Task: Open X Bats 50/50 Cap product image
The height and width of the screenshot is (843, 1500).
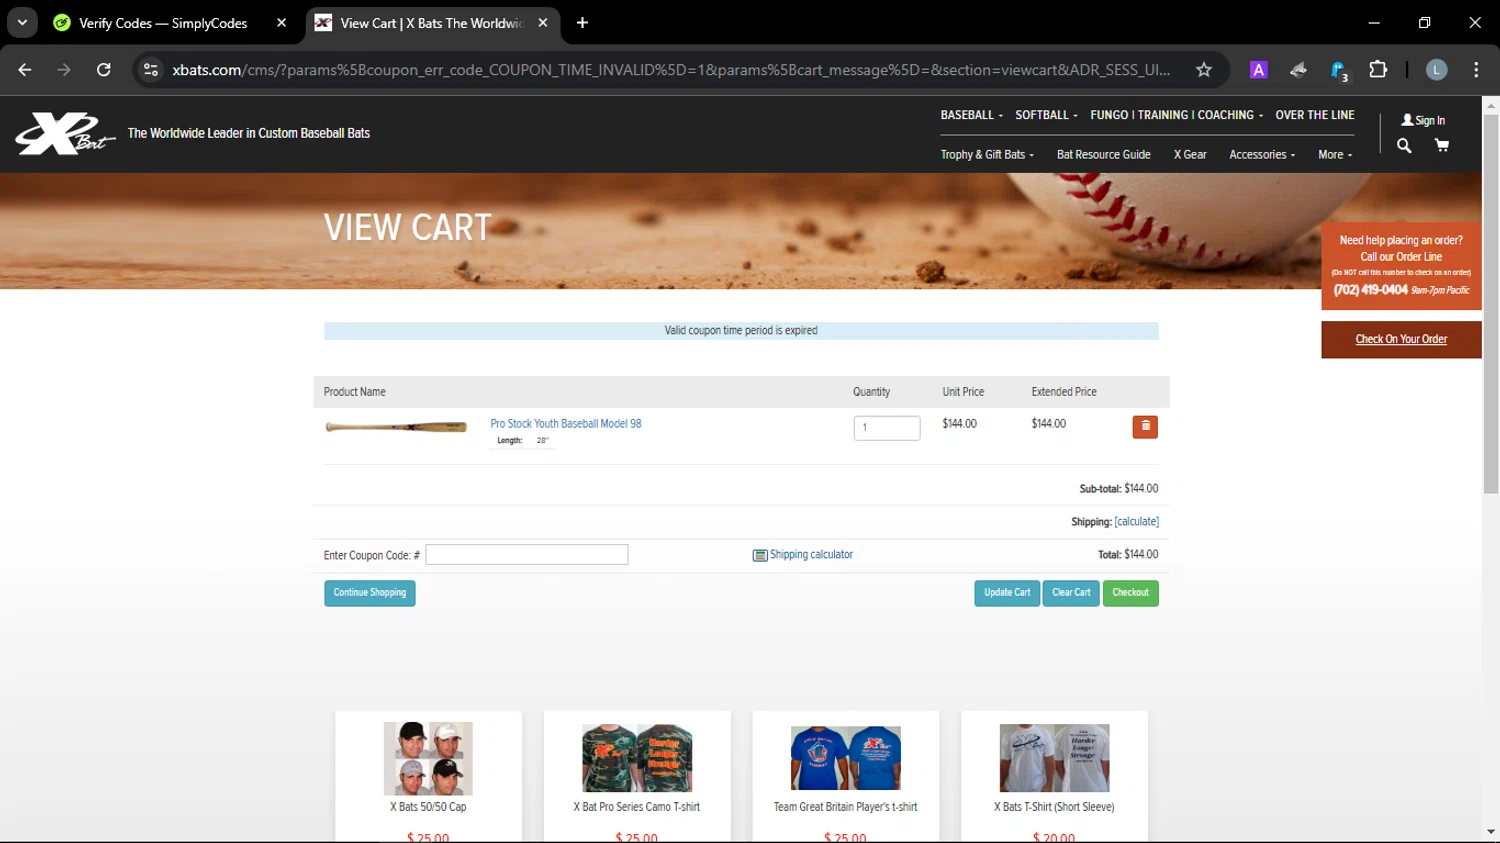Action: 428,758
